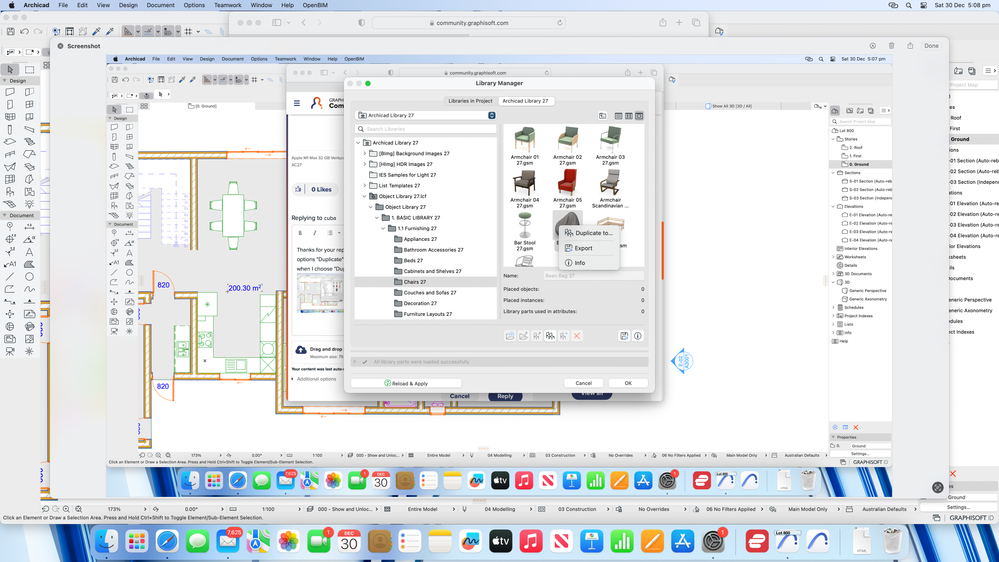Screen dimensions: 999x562
Task: Click the thumbs-up beside 0 Likes
Action: point(298,189)
